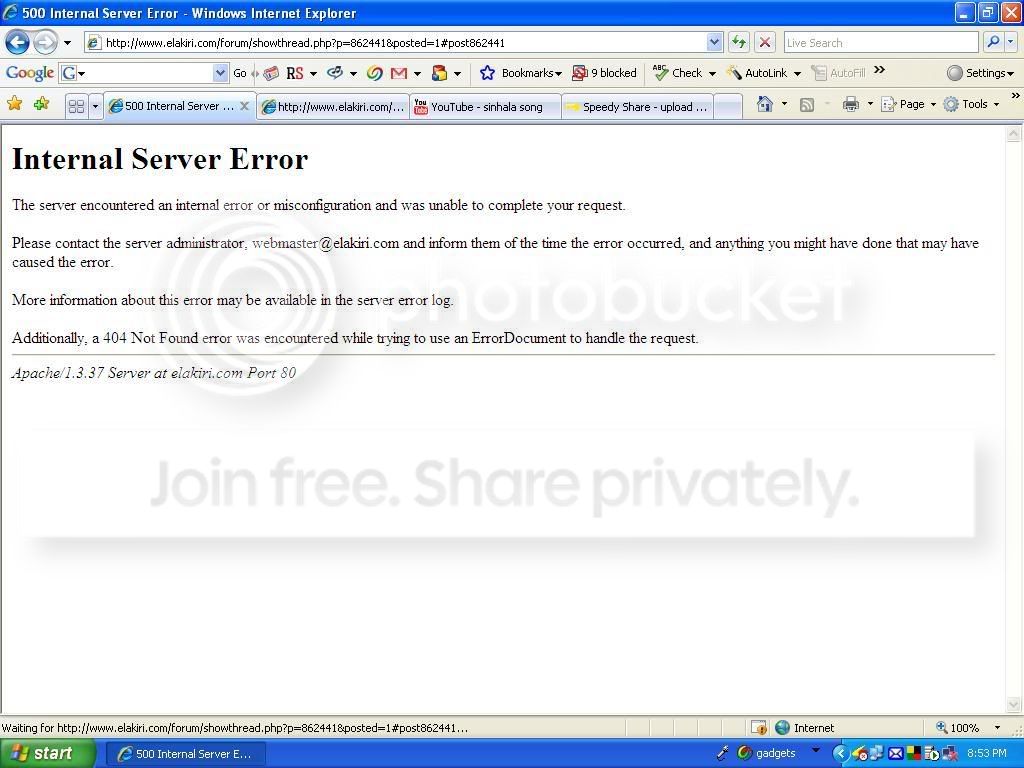Click the 9 blocked popup blocker button
Screen dimensions: 1024x768
pyautogui.click(x=604, y=73)
